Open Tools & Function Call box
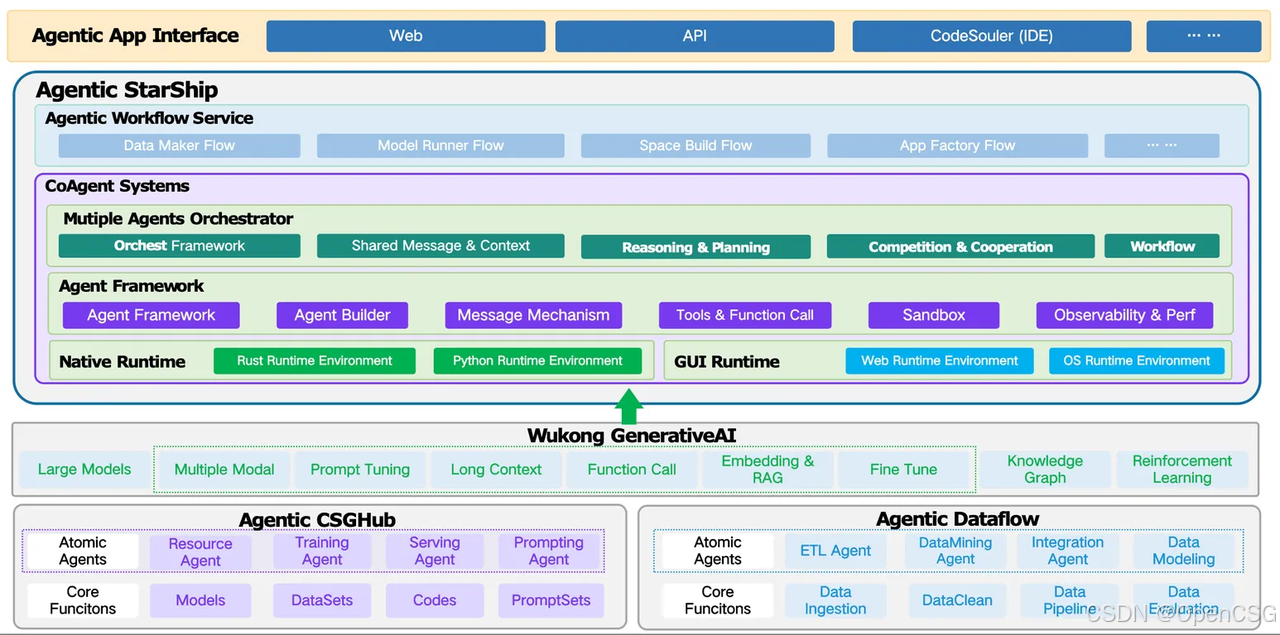 [744, 315]
